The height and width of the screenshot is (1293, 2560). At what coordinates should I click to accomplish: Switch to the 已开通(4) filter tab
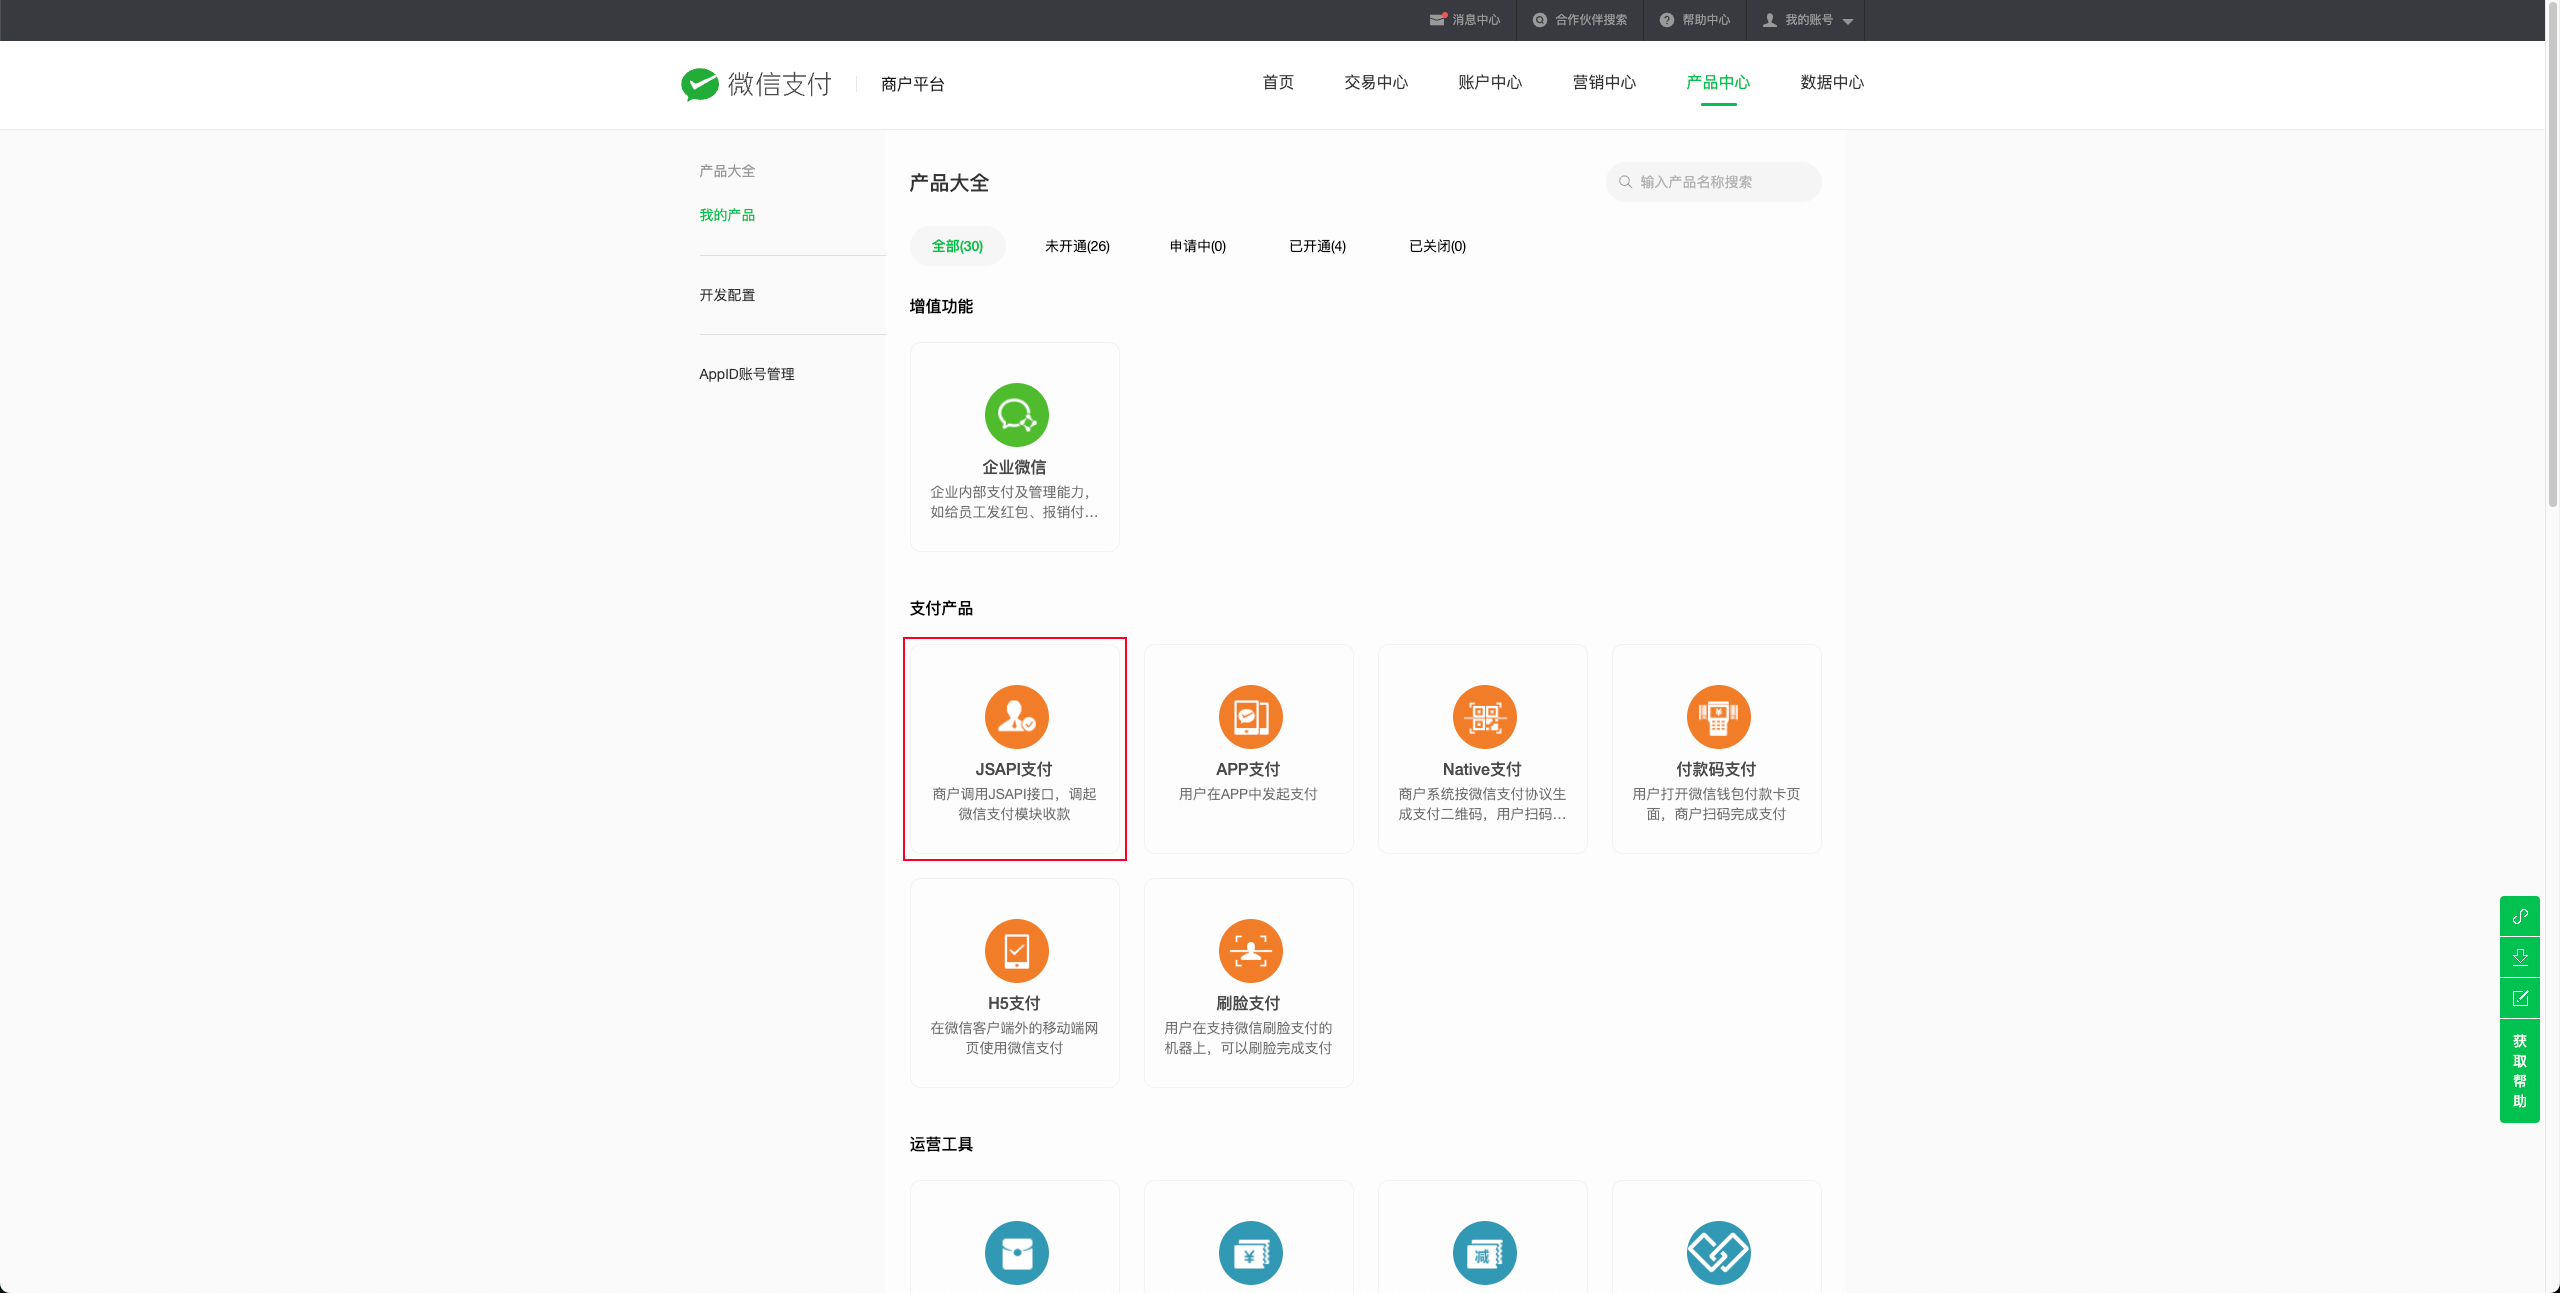[x=1317, y=246]
